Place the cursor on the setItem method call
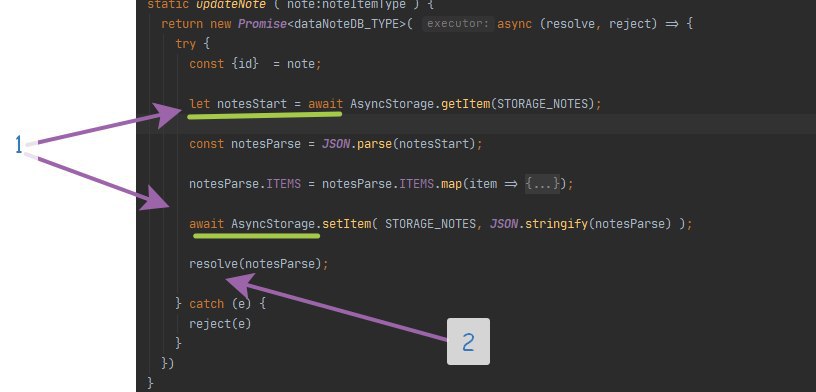Screen dimensions: 816x392 click(x=347, y=224)
